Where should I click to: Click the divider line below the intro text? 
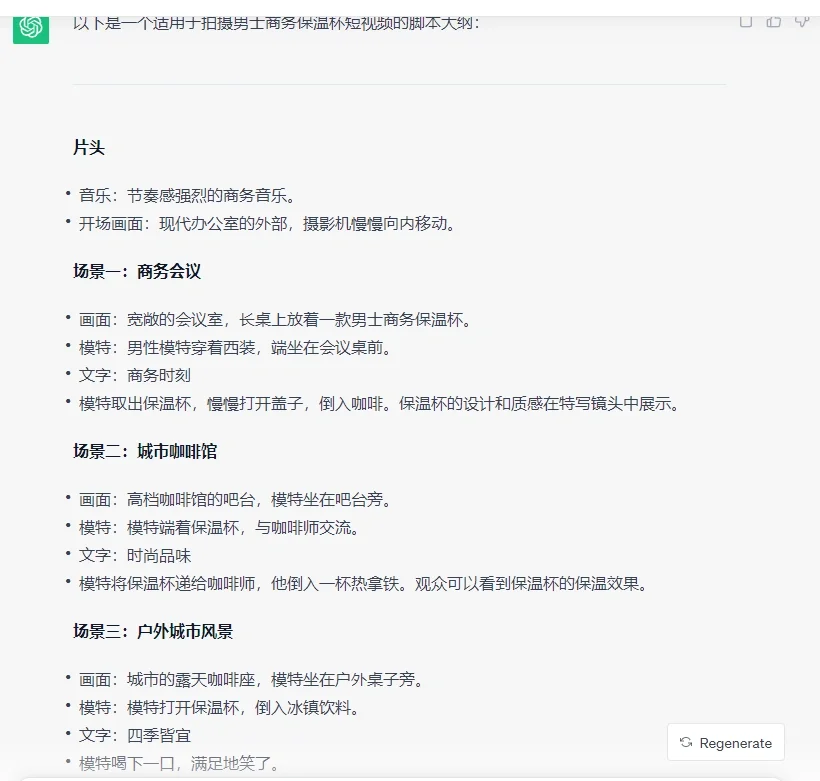click(x=400, y=86)
